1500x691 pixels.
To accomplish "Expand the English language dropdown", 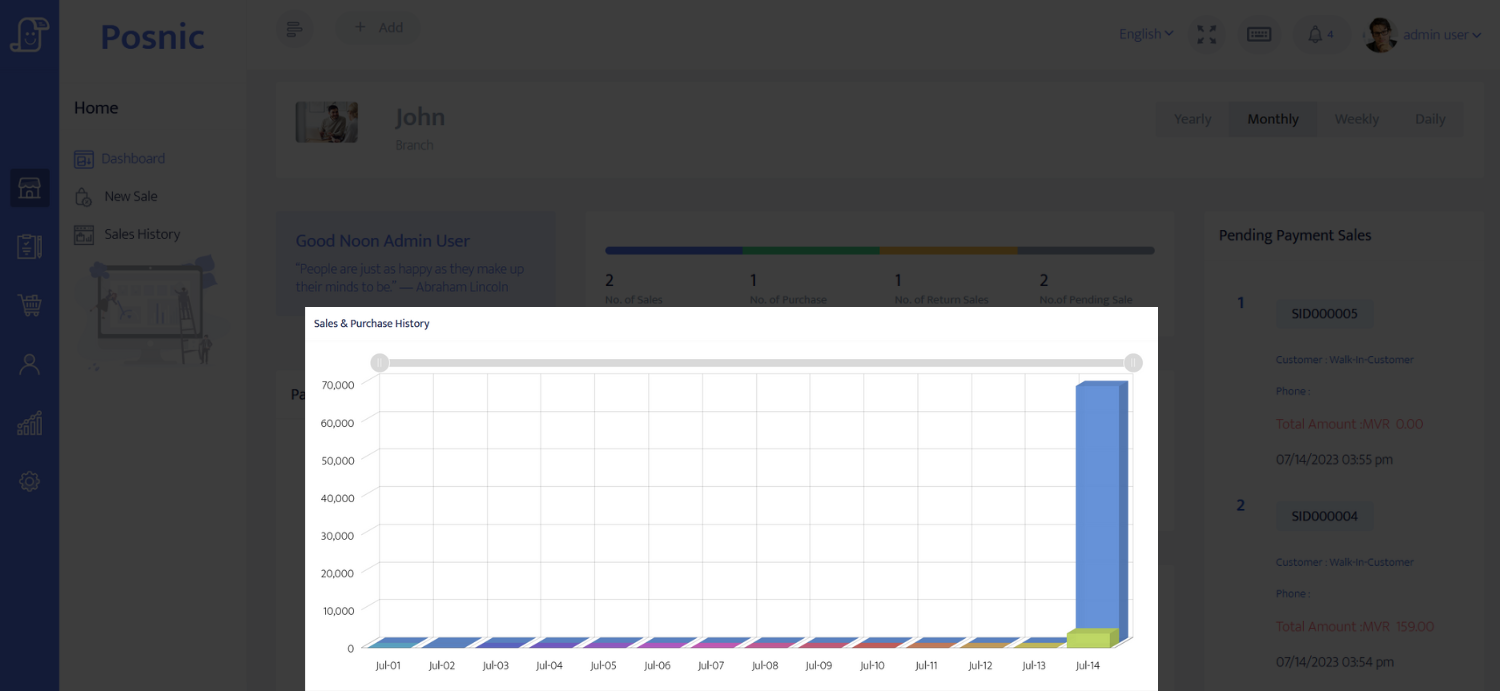I will (1146, 34).
